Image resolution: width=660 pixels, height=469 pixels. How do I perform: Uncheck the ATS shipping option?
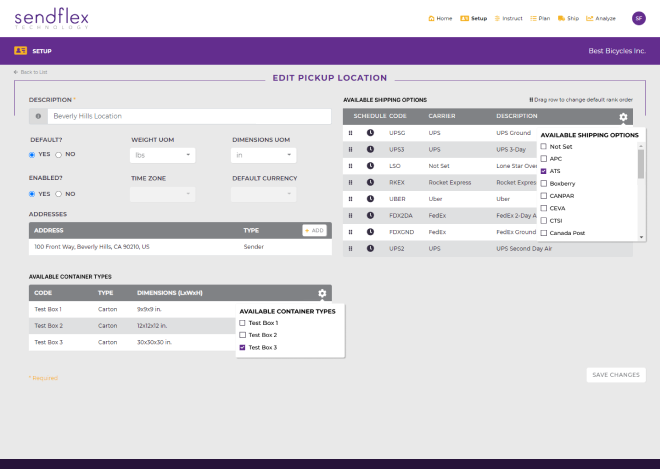coord(543,171)
